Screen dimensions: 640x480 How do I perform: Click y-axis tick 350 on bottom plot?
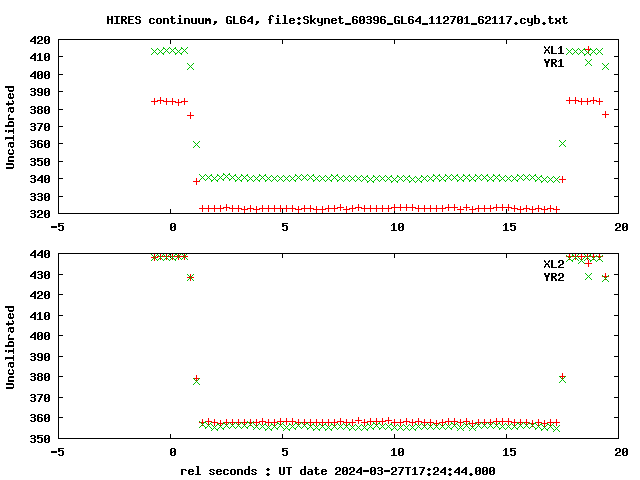40,439
